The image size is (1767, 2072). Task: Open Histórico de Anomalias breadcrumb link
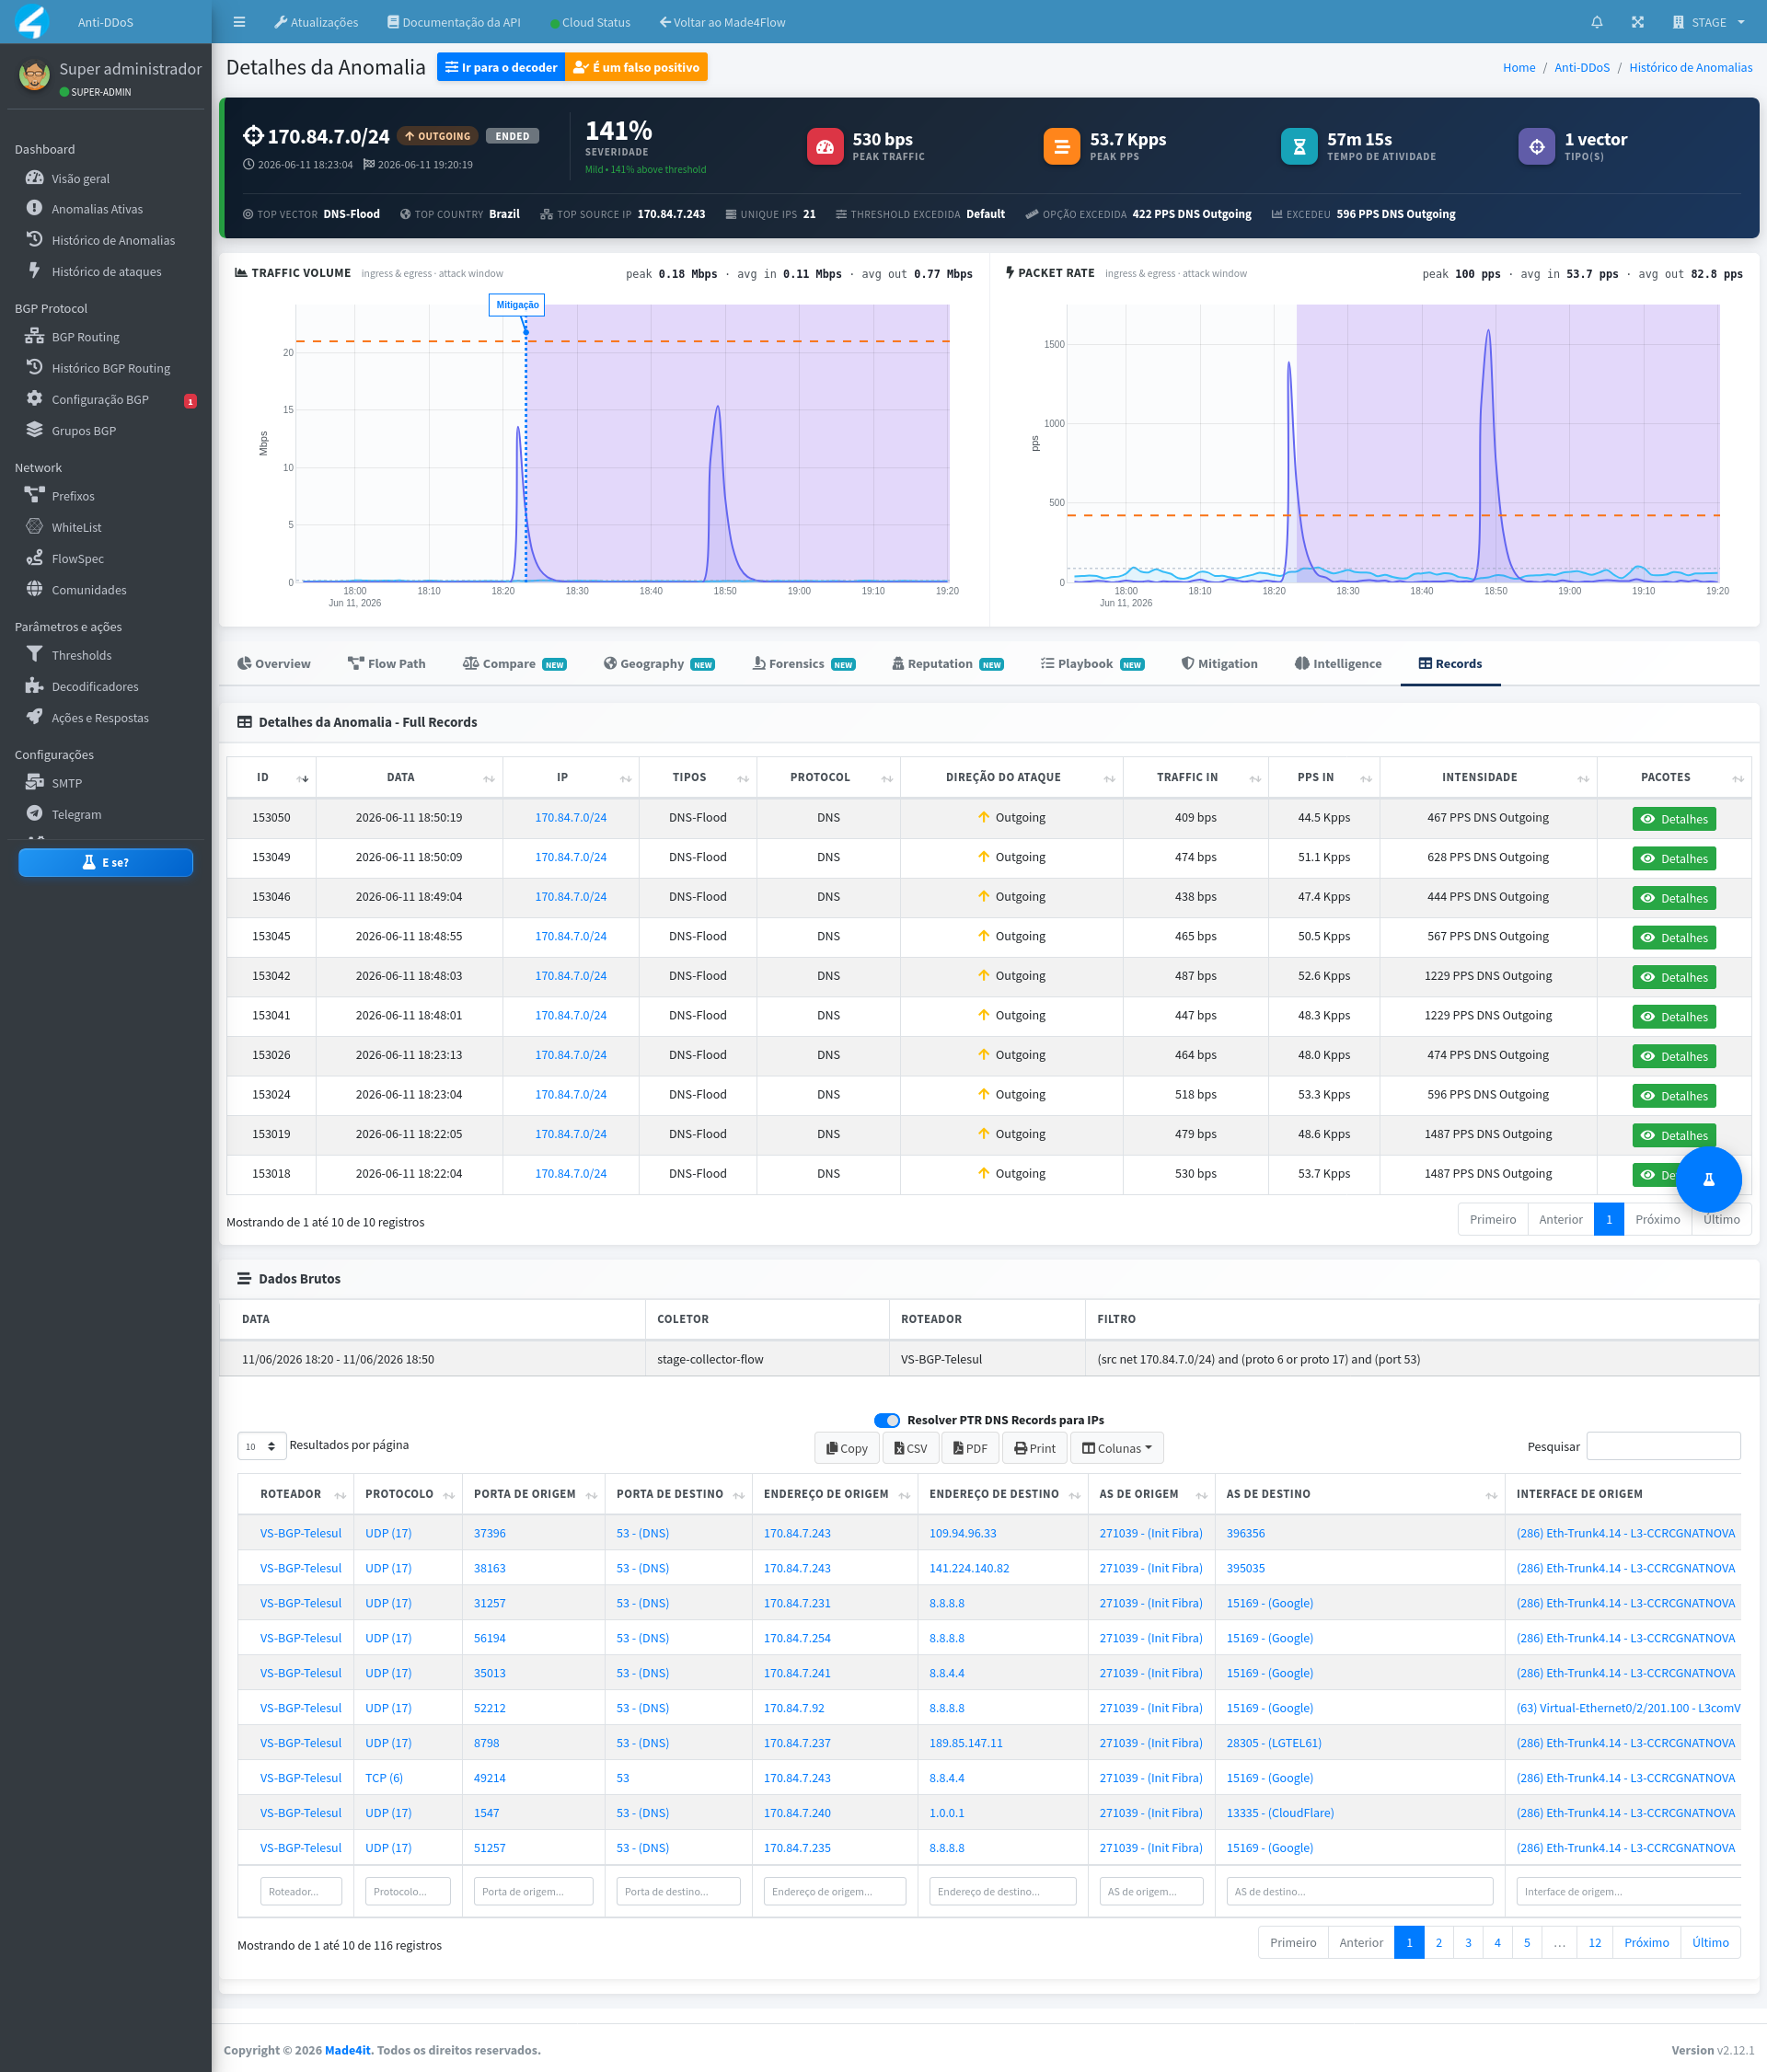(x=1690, y=67)
